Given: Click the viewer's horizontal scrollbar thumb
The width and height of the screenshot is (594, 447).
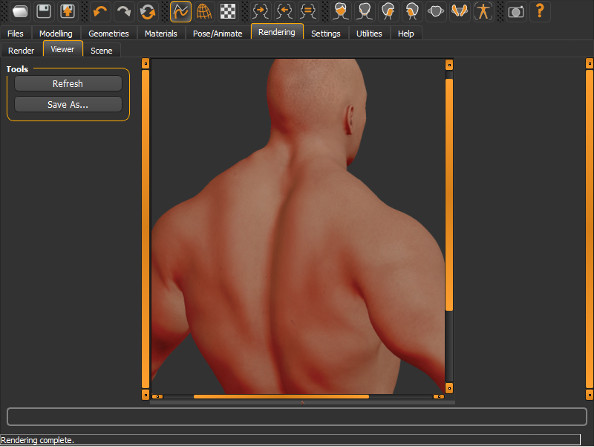Looking at the screenshot, I should [281, 397].
